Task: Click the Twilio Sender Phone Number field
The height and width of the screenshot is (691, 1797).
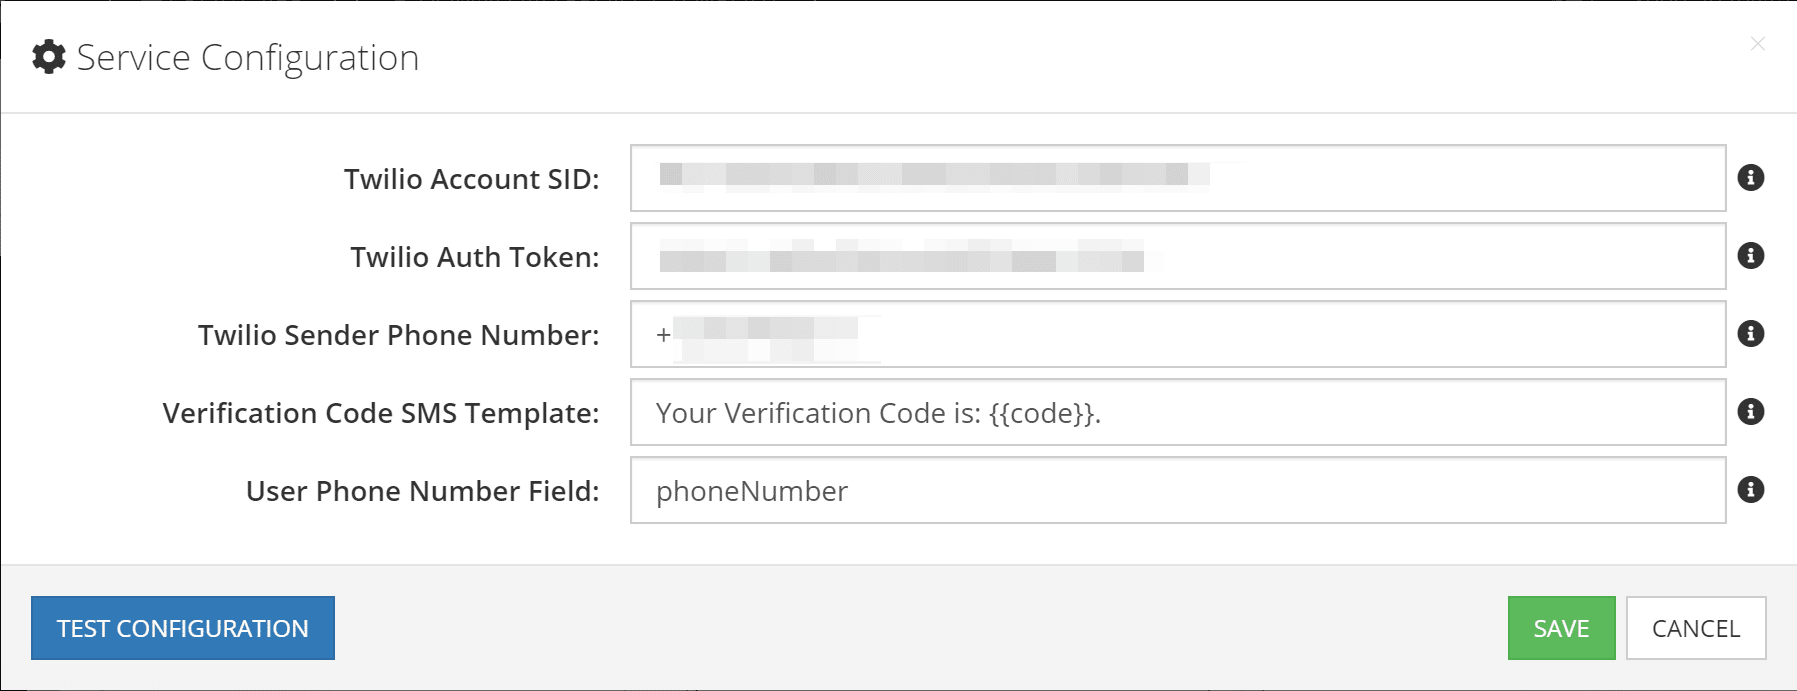Action: (x=1100, y=334)
